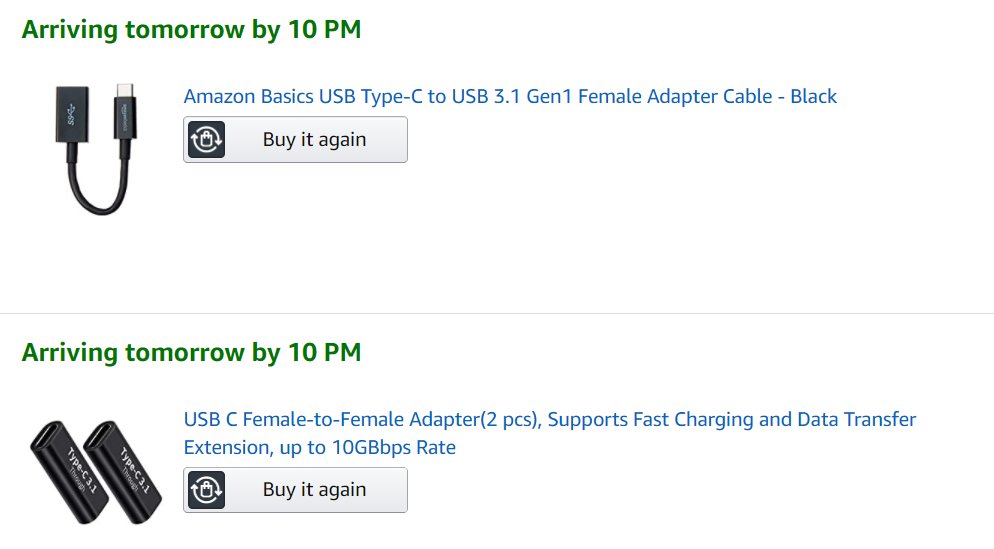Click the left Type-C 3.1 adapter in the image

[x=68, y=472]
